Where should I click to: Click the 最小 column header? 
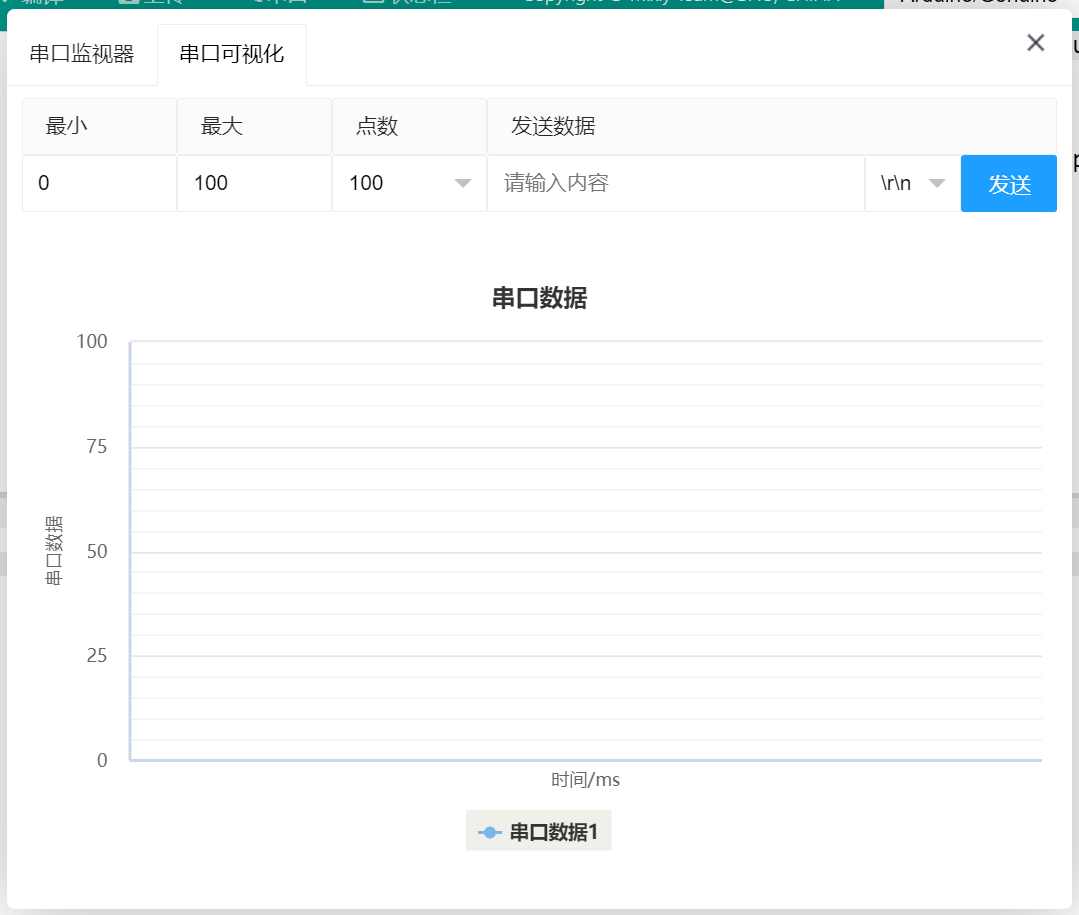[x=67, y=126]
